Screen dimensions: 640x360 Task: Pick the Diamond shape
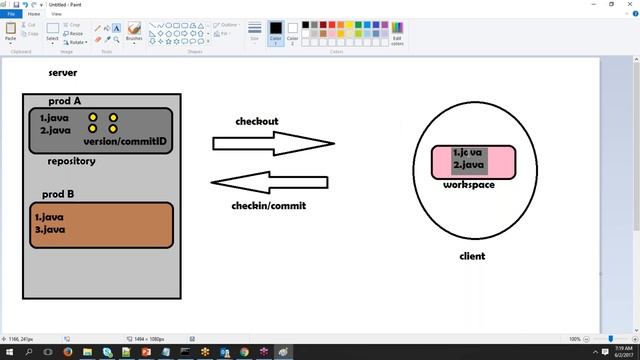click(x=160, y=33)
